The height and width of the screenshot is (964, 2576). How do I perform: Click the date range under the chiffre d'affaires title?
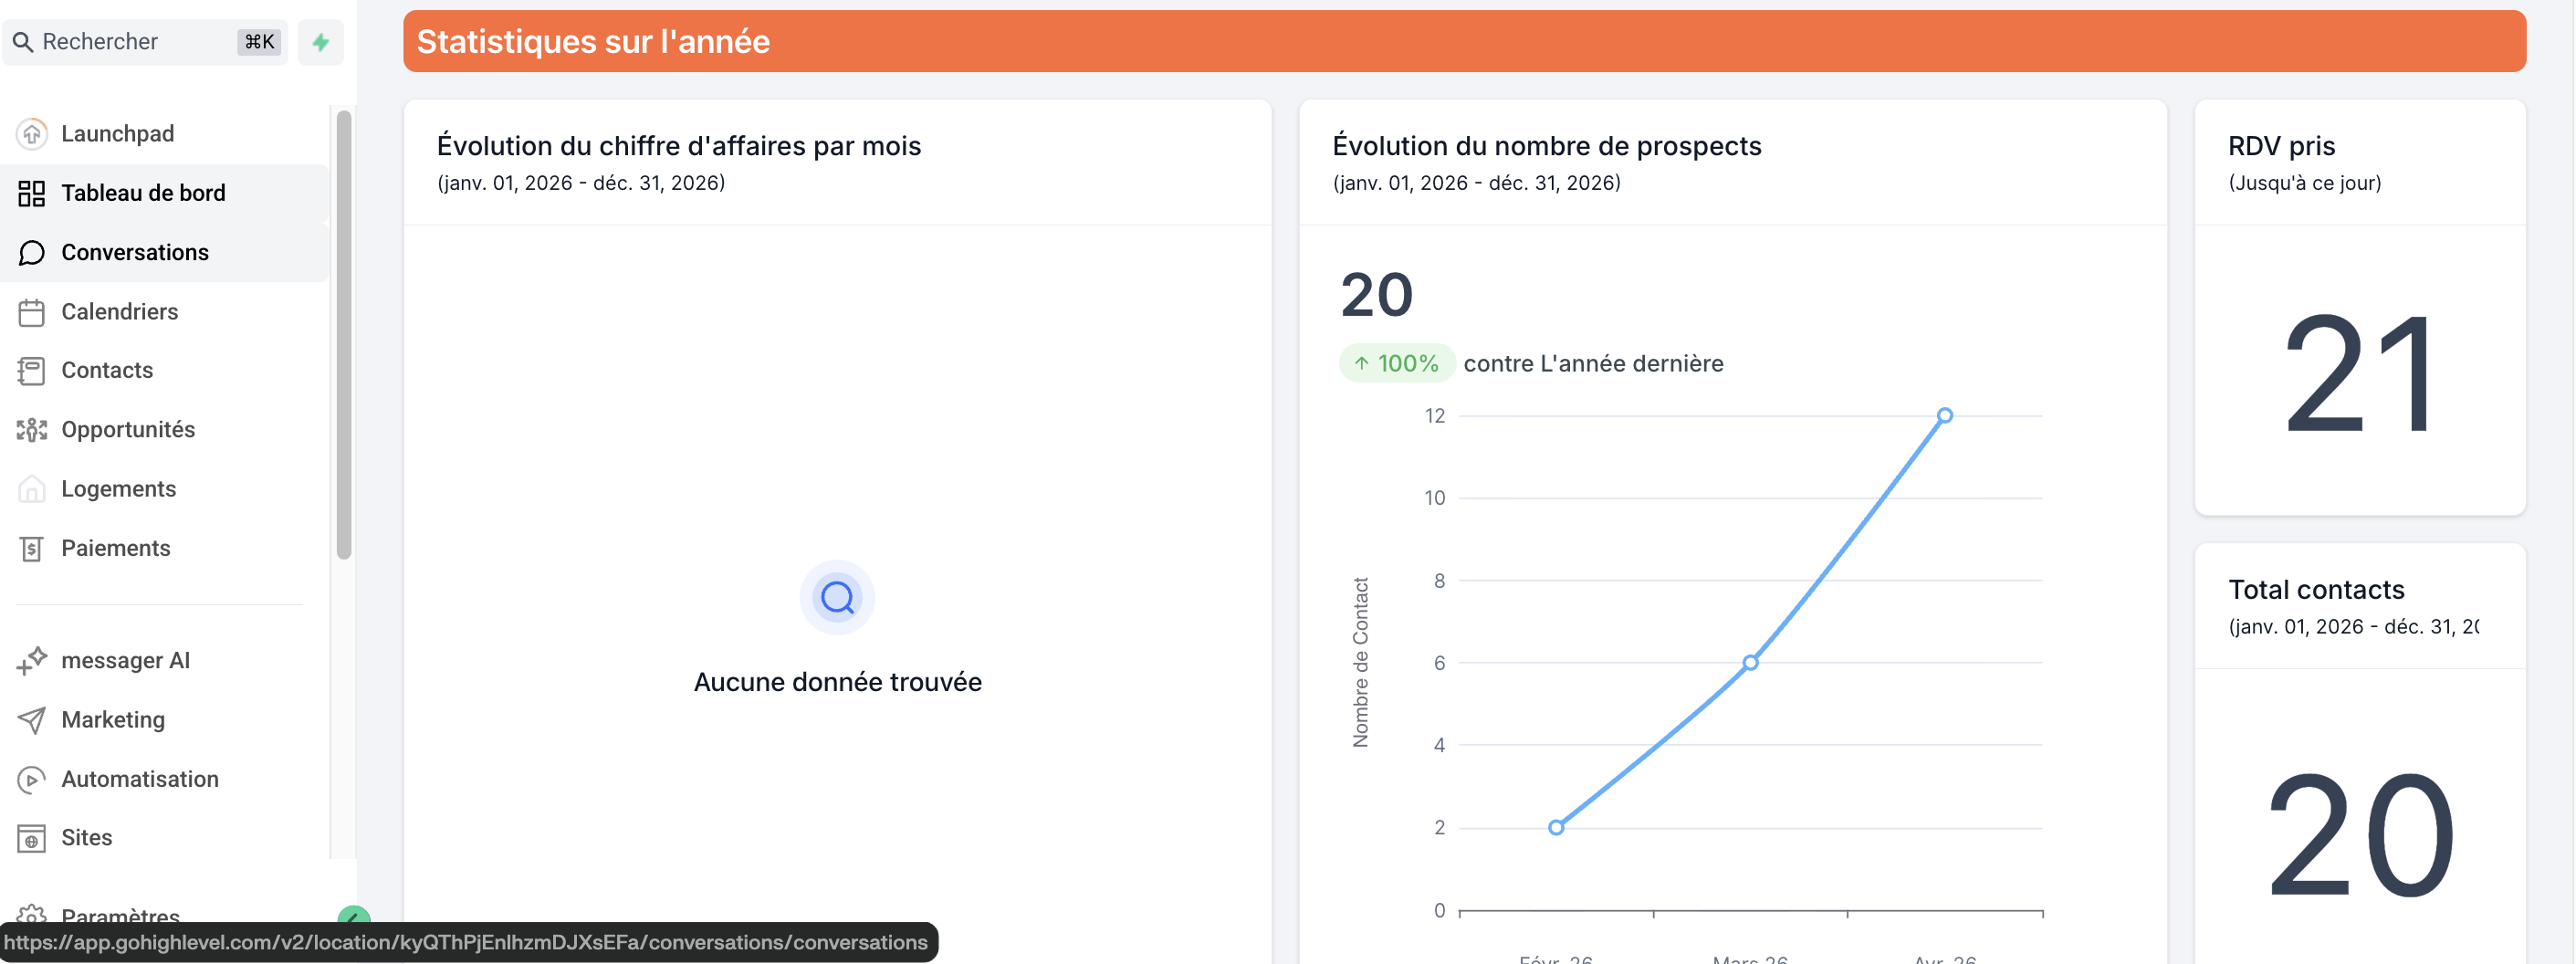[x=581, y=183]
